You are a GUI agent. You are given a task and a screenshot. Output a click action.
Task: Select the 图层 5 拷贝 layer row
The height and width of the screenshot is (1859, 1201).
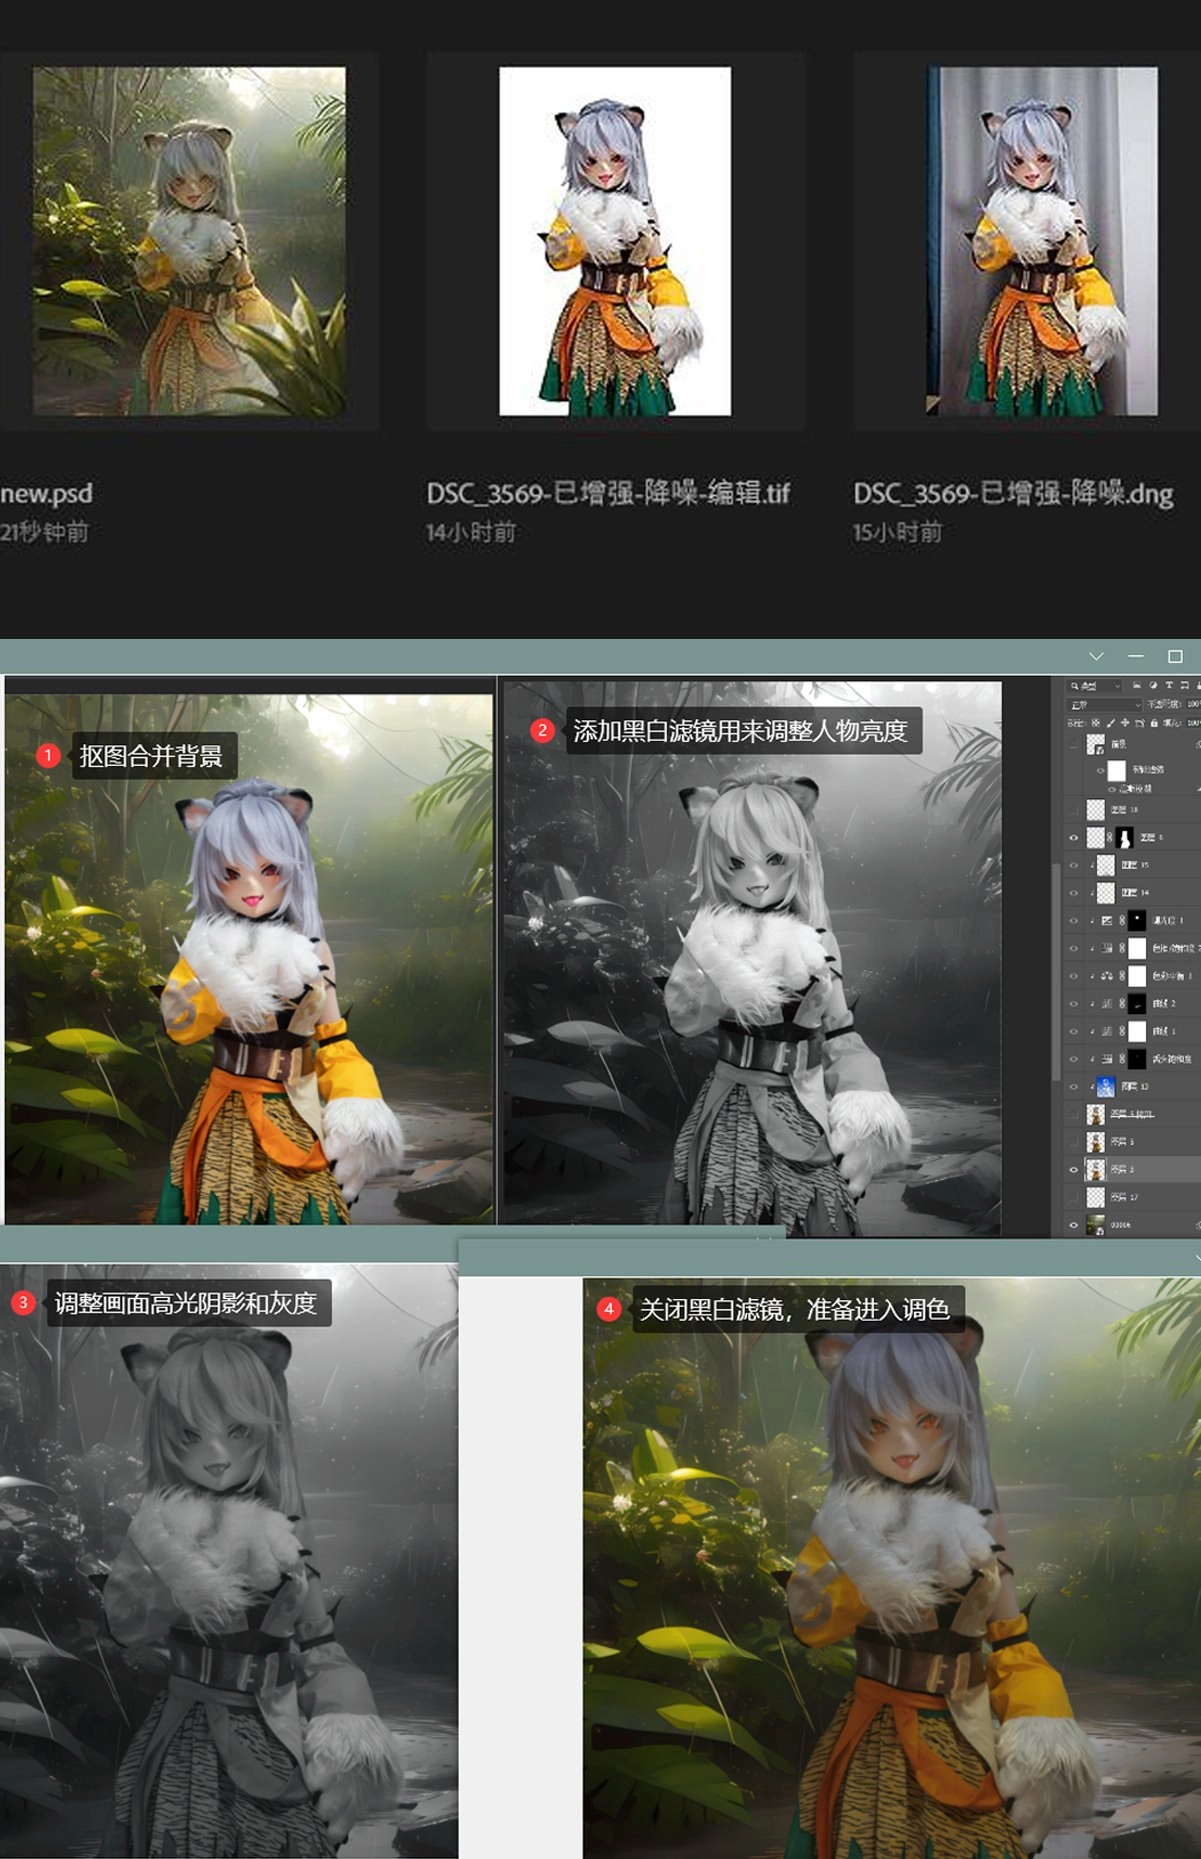click(1132, 1114)
